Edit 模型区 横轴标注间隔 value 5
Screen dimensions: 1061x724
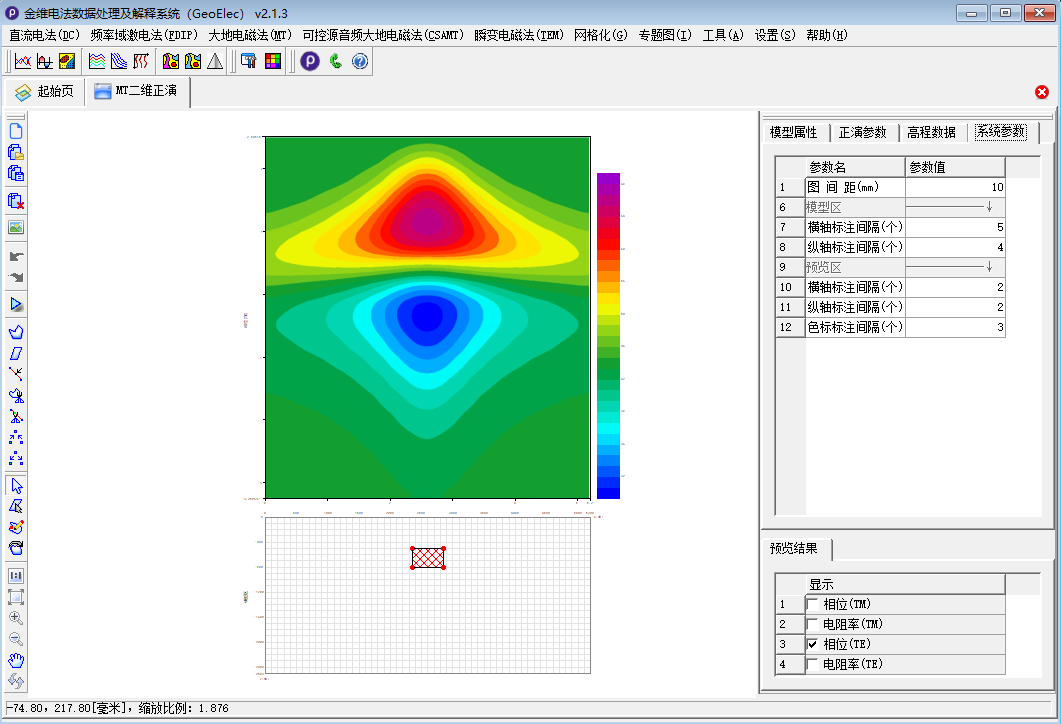[955, 227]
